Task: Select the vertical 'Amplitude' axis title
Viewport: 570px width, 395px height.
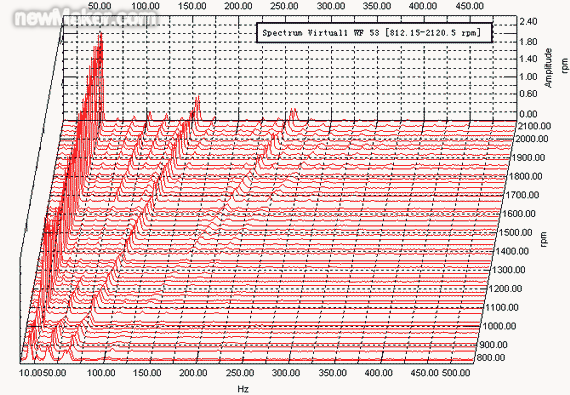Action: point(549,68)
